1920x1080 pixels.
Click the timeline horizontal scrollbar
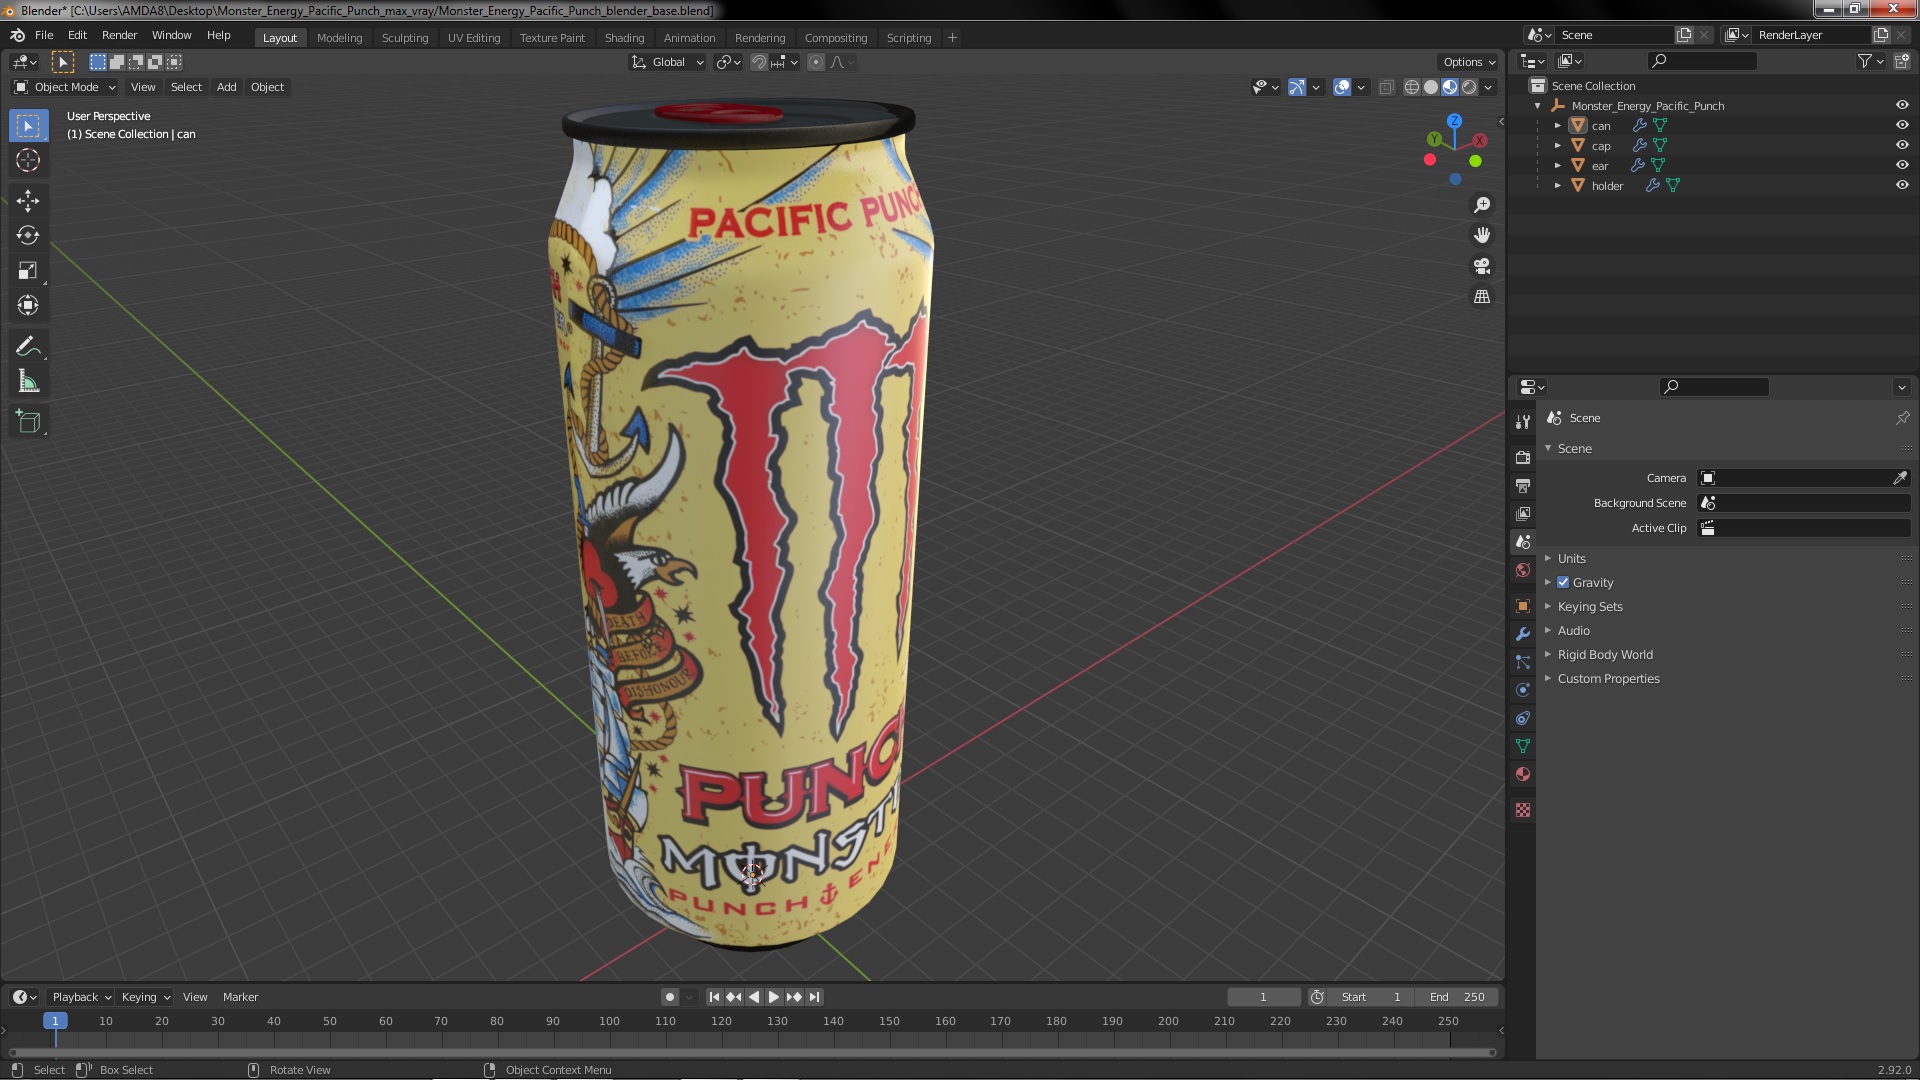click(751, 1052)
